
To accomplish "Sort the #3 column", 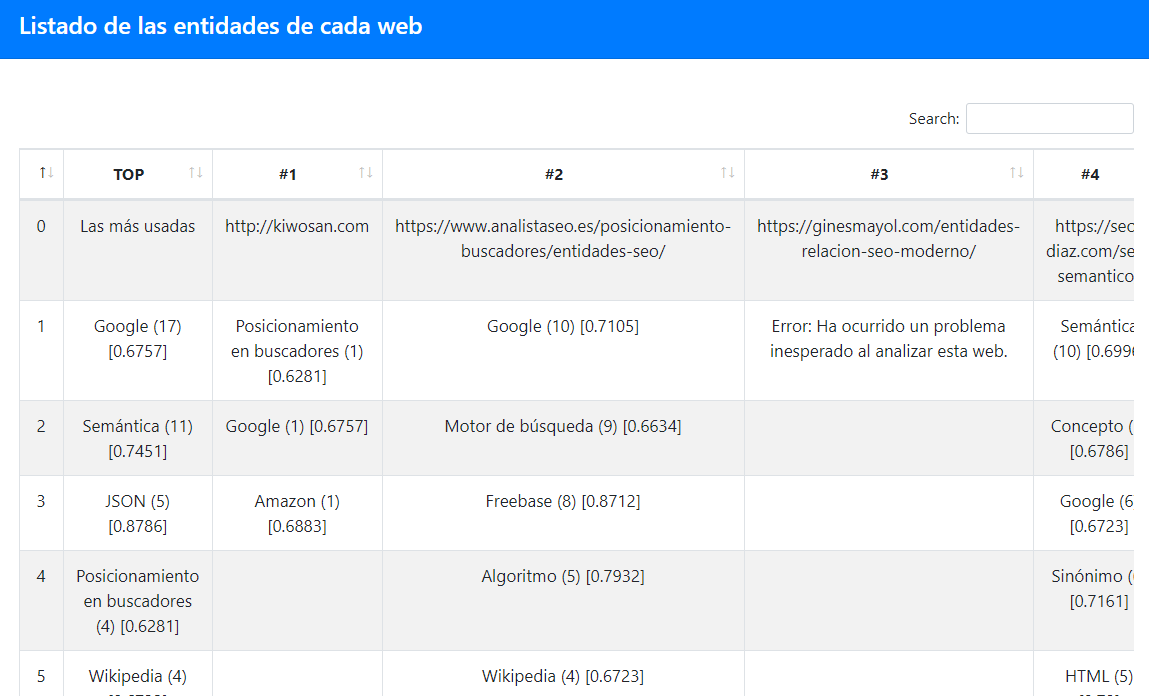I will (1016, 173).
